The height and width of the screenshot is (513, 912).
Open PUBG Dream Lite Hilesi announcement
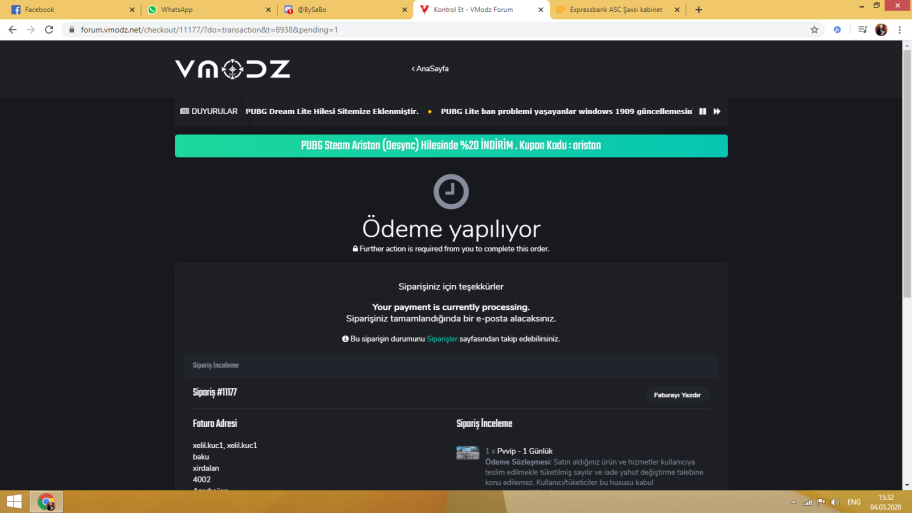(x=332, y=111)
